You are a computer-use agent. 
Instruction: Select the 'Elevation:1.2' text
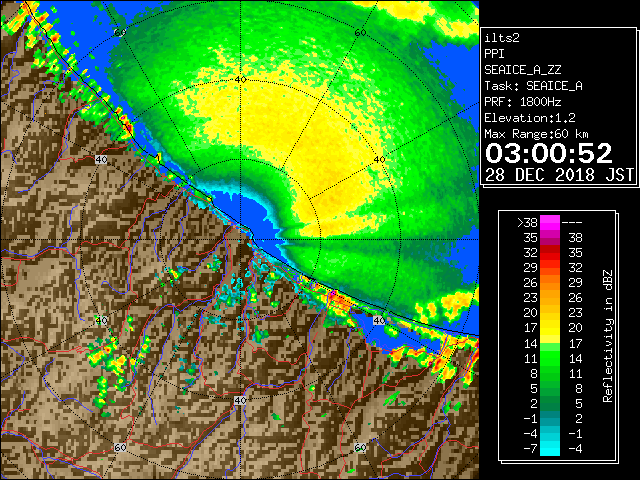click(x=530, y=118)
